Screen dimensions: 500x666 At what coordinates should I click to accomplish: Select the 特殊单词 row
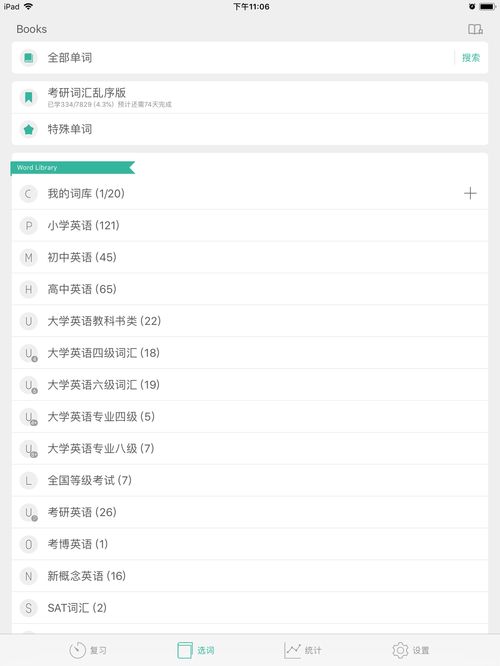point(250,129)
